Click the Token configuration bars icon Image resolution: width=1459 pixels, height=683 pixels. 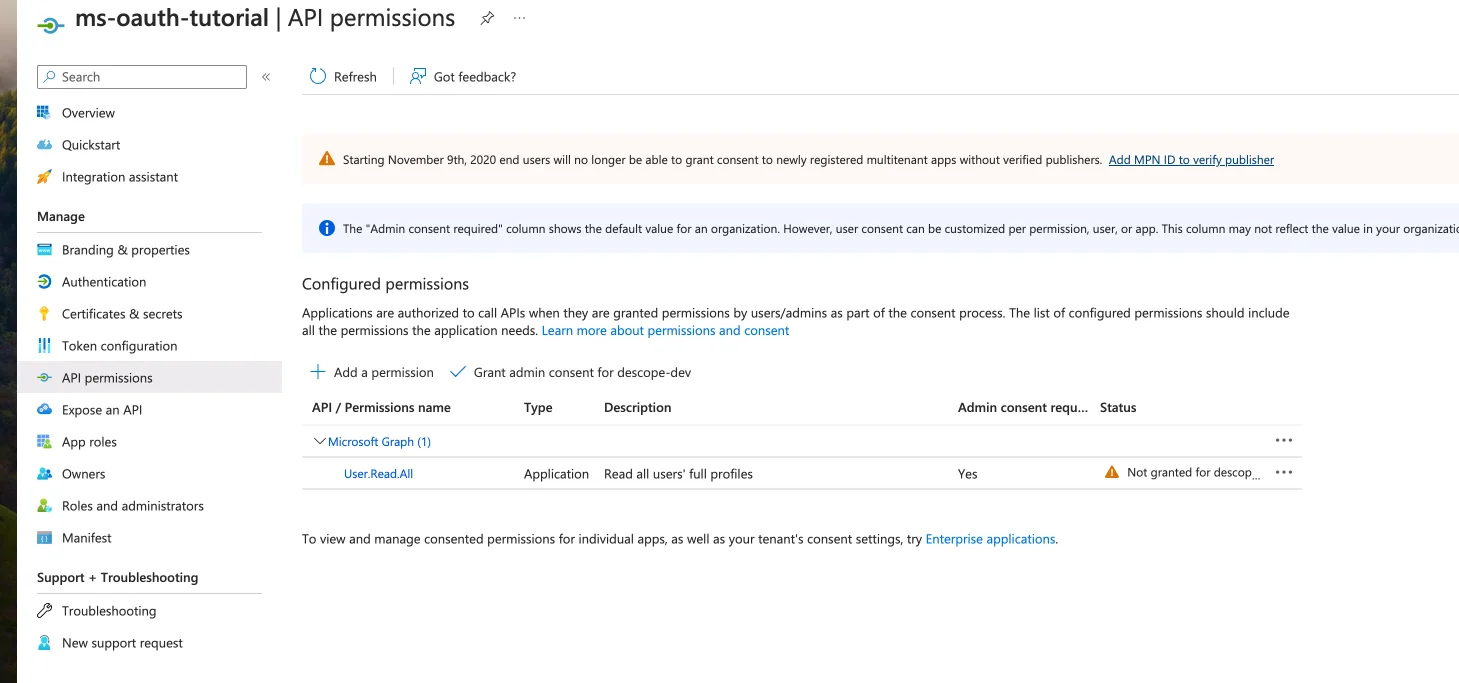click(44, 346)
